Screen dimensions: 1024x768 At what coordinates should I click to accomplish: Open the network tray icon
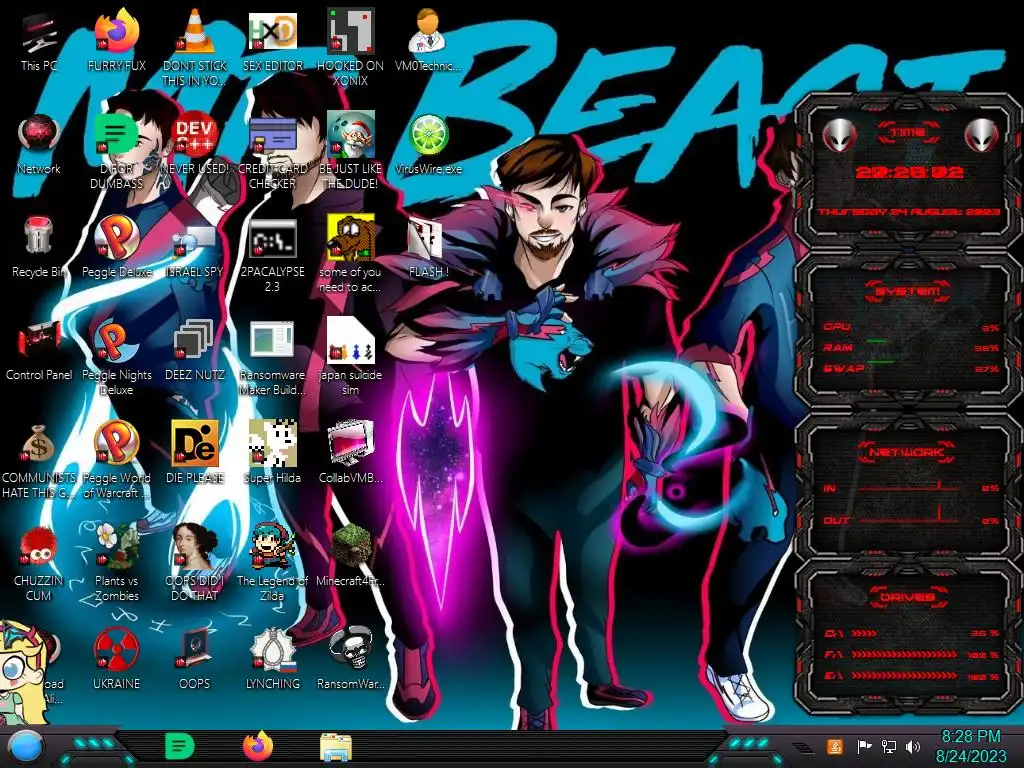pos(889,746)
